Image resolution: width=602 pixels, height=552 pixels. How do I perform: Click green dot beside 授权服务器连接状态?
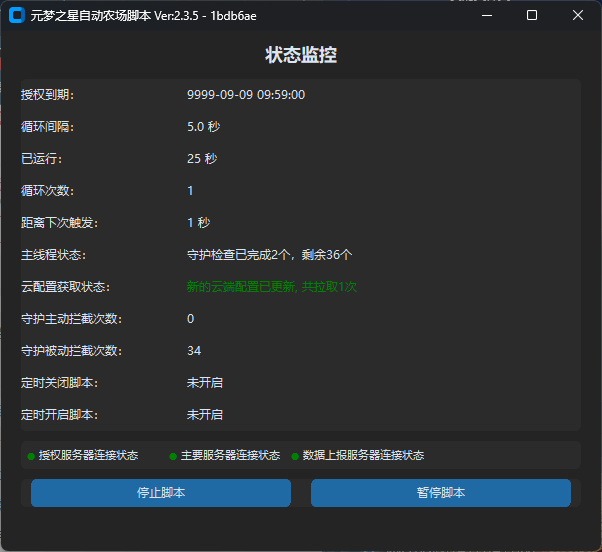pos(31,456)
